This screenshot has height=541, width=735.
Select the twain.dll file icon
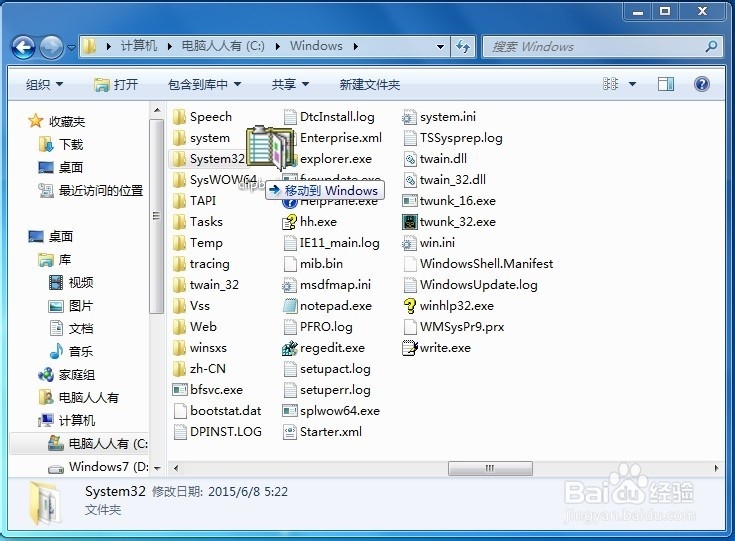tap(410, 159)
